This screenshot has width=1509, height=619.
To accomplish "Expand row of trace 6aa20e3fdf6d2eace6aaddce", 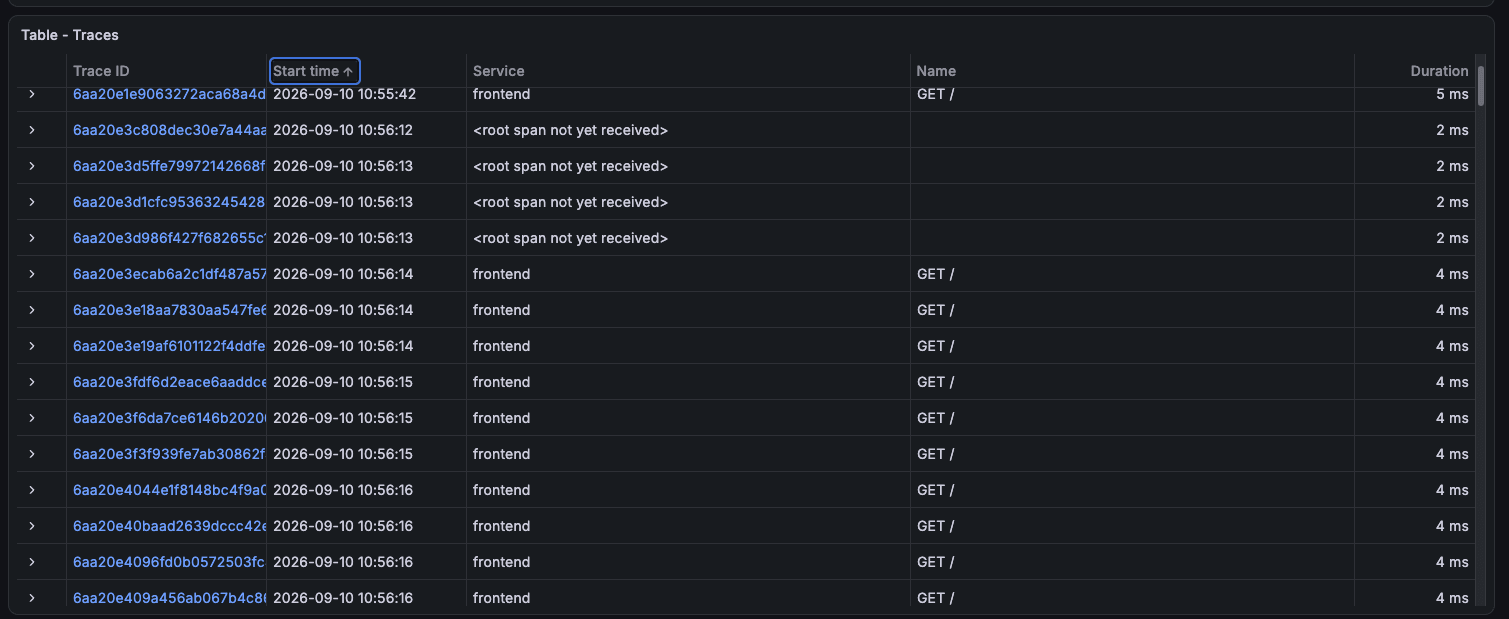I will pyautogui.click(x=32, y=382).
